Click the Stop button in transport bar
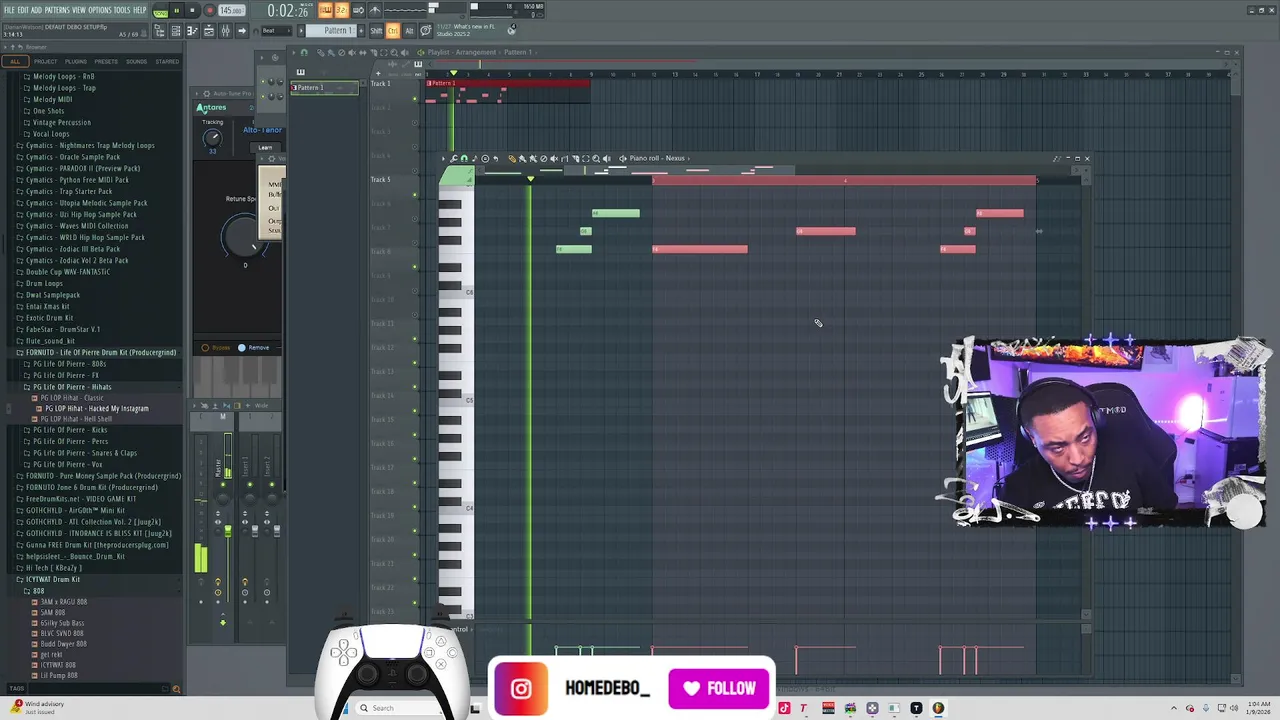The height and width of the screenshot is (720, 1280). [x=192, y=10]
